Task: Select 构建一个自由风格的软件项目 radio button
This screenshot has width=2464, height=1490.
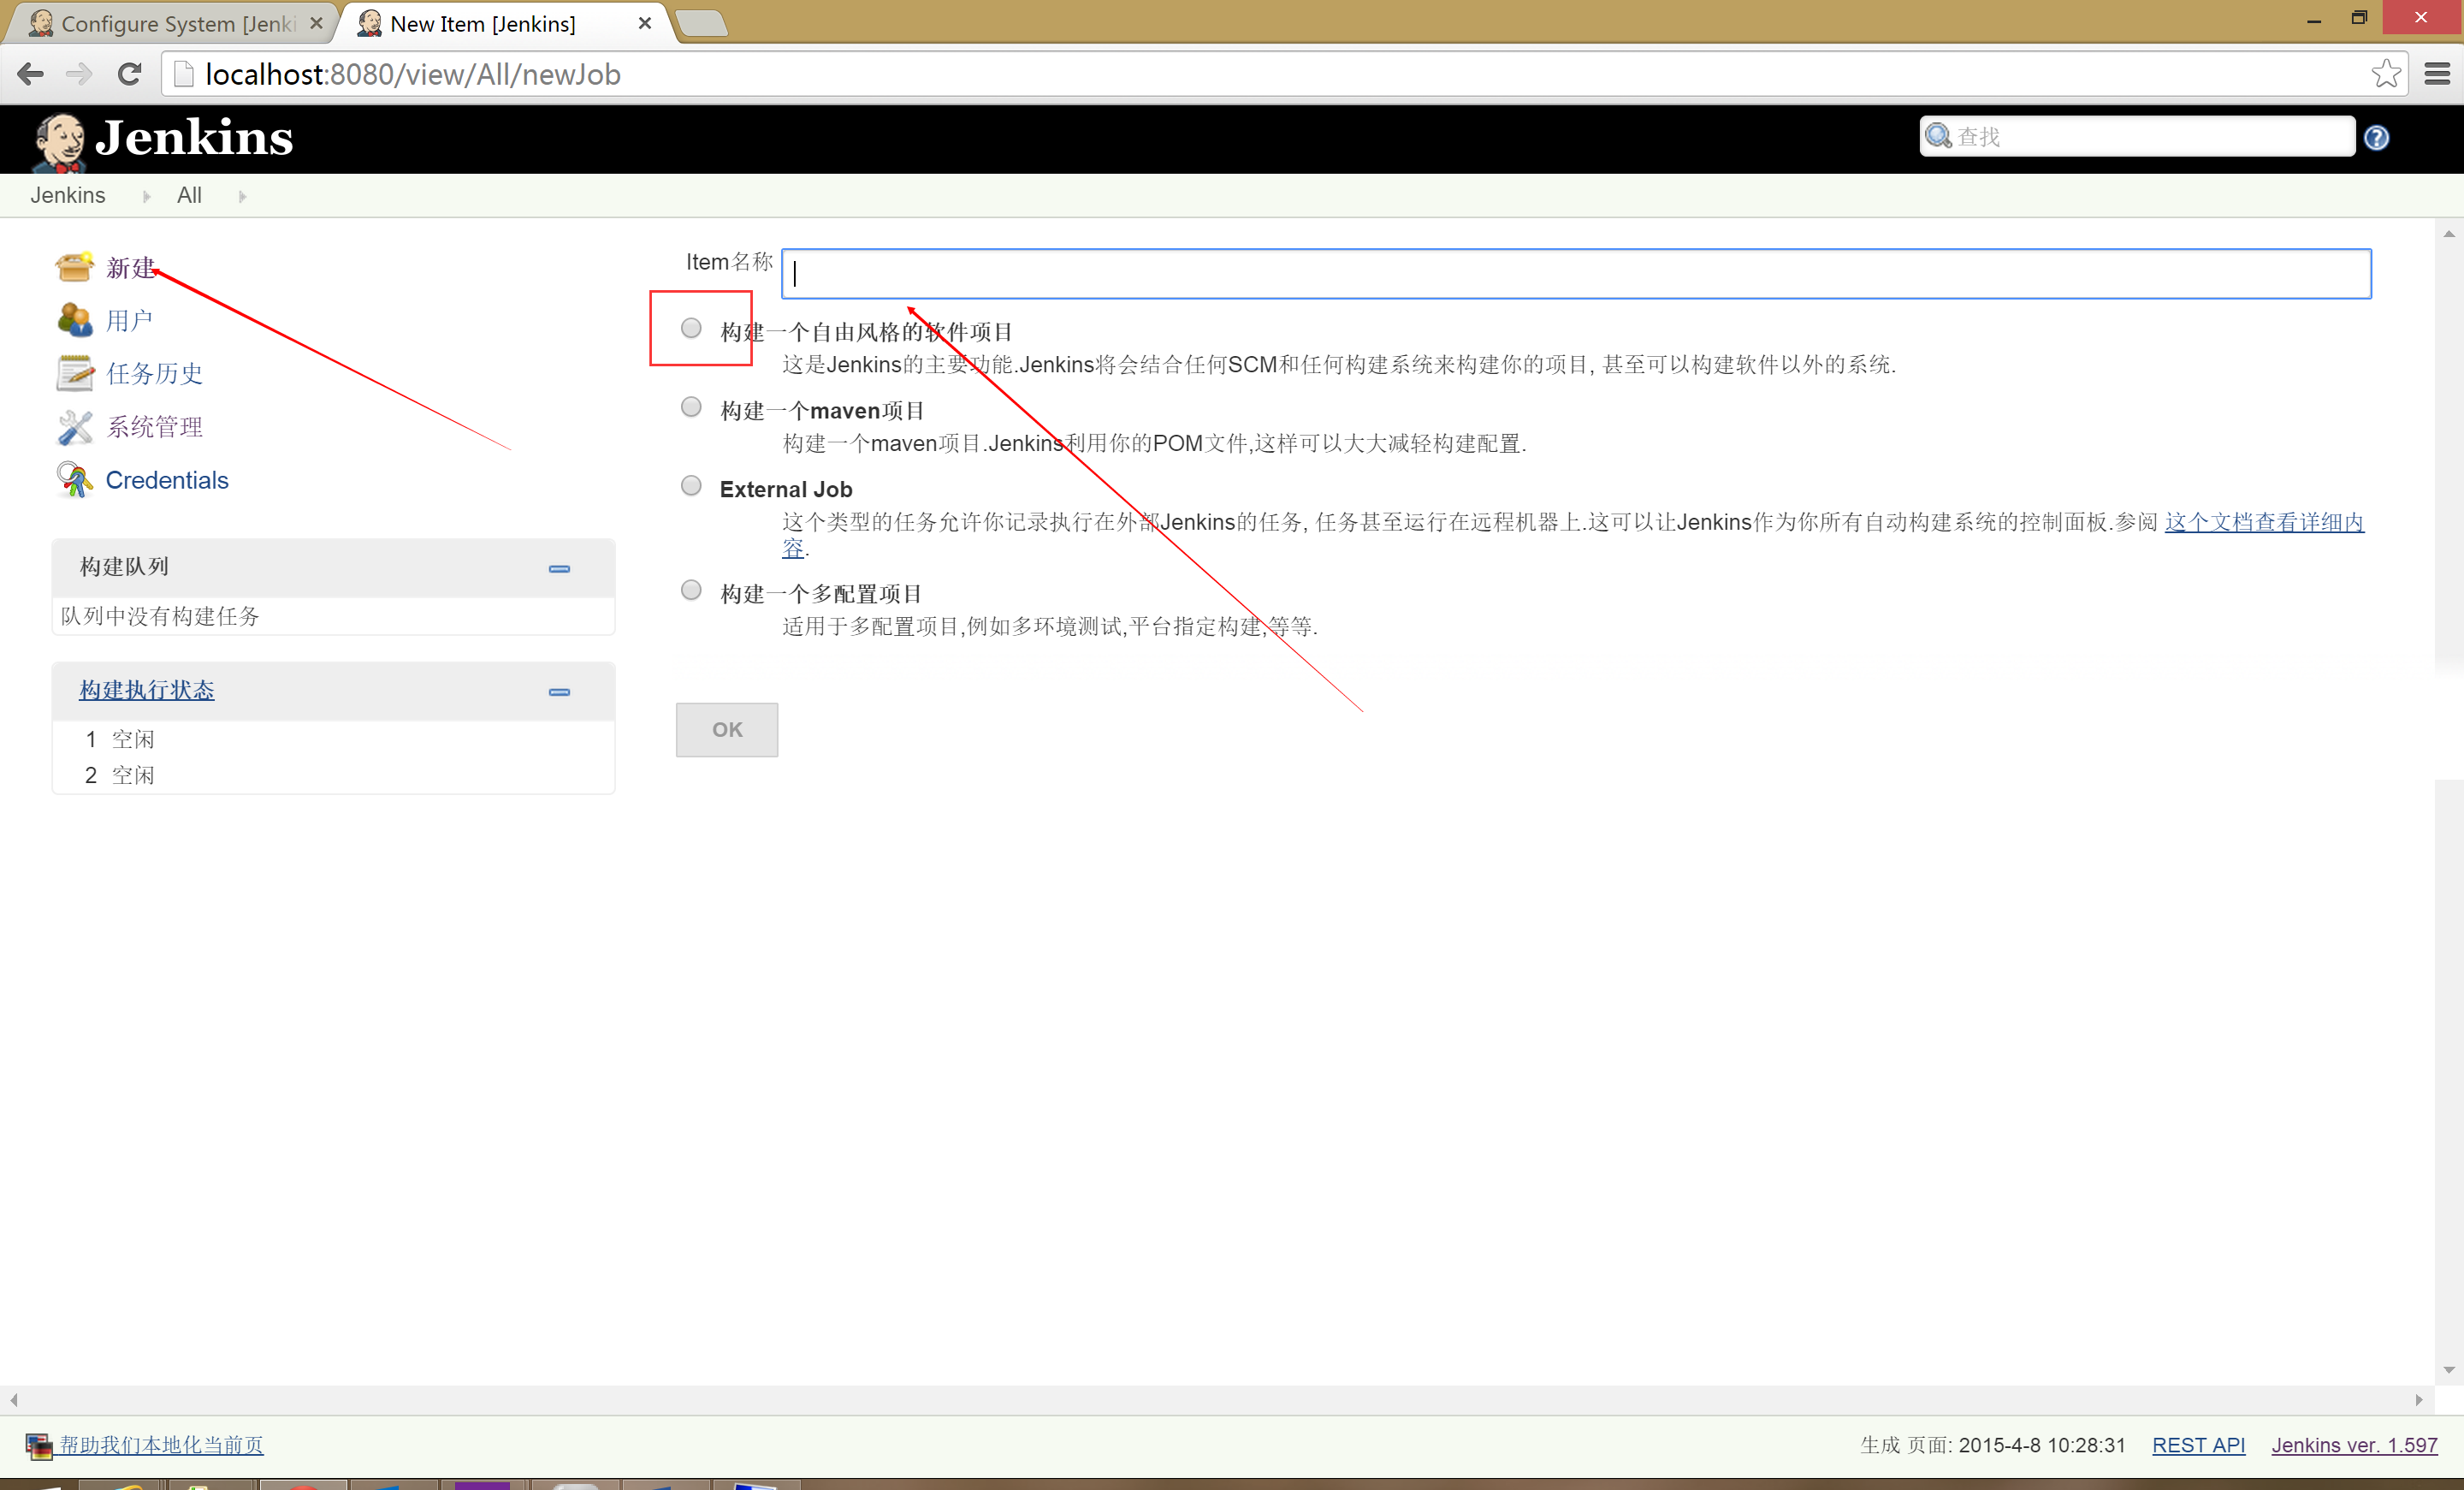Action: [x=691, y=328]
